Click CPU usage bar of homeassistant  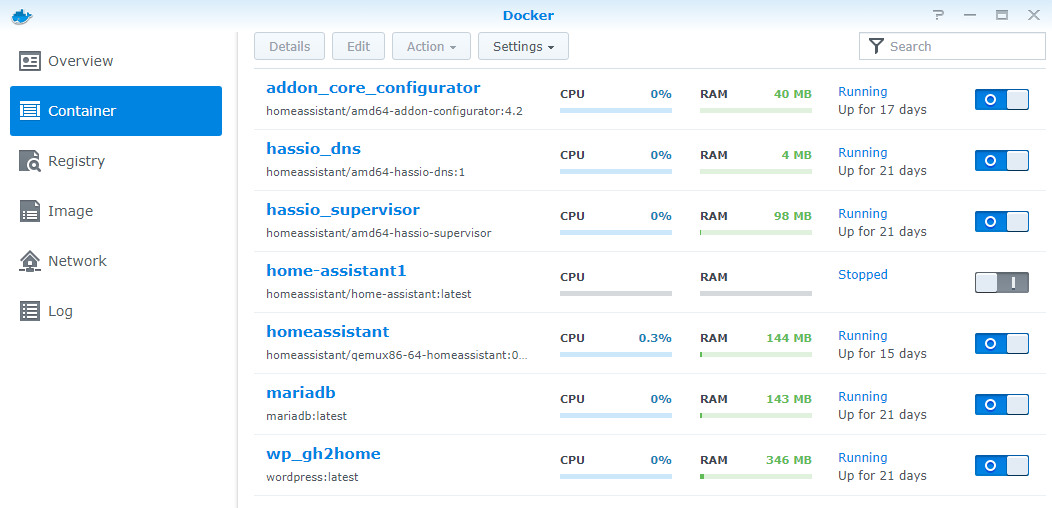pyautogui.click(x=616, y=354)
